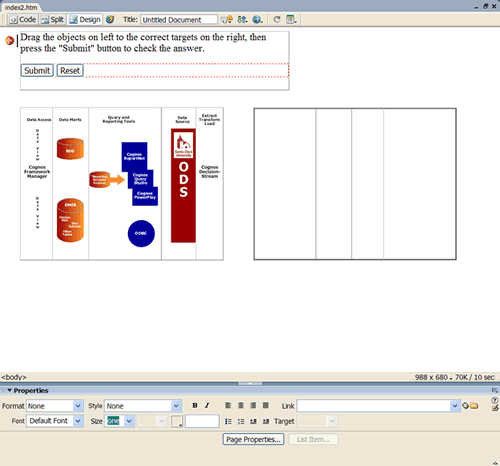Click the Properties panel help icon
Viewport: 500px width, 466px height.
pos(495,400)
